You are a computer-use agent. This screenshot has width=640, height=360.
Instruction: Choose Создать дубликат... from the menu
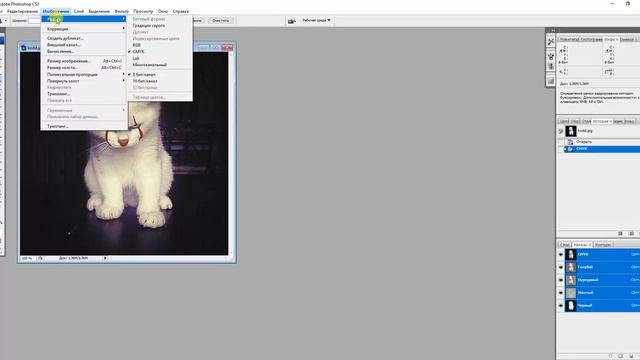pos(84,38)
